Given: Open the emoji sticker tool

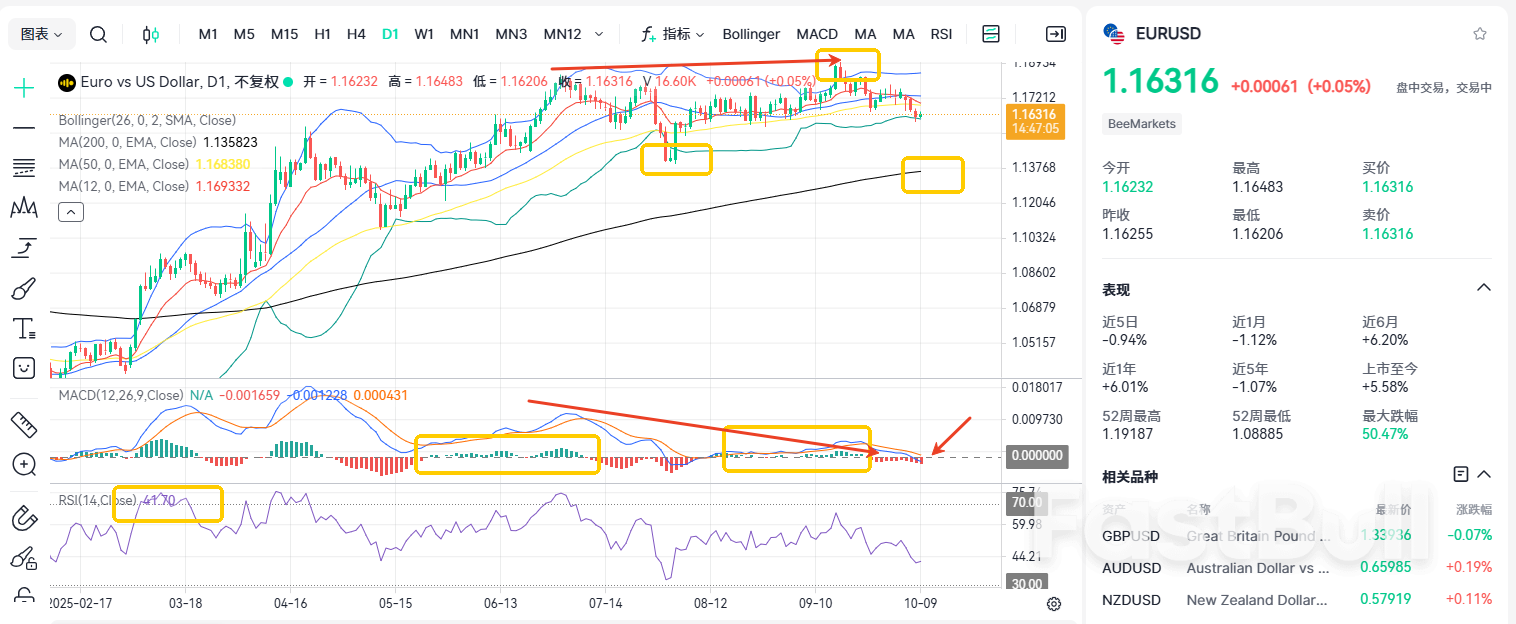Looking at the screenshot, I should click(x=23, y=368).
